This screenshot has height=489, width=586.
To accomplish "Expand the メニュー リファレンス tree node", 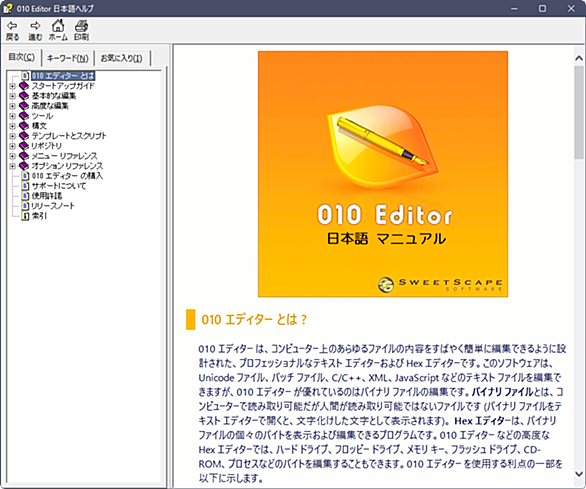I will pyautogui.click(x=12, y=156).
